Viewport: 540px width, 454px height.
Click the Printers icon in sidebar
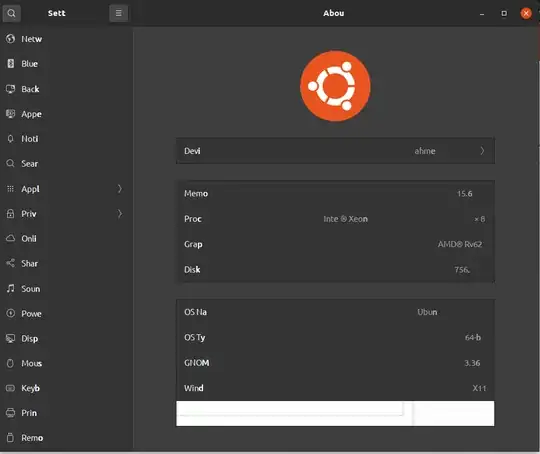[x=10, y=413]
